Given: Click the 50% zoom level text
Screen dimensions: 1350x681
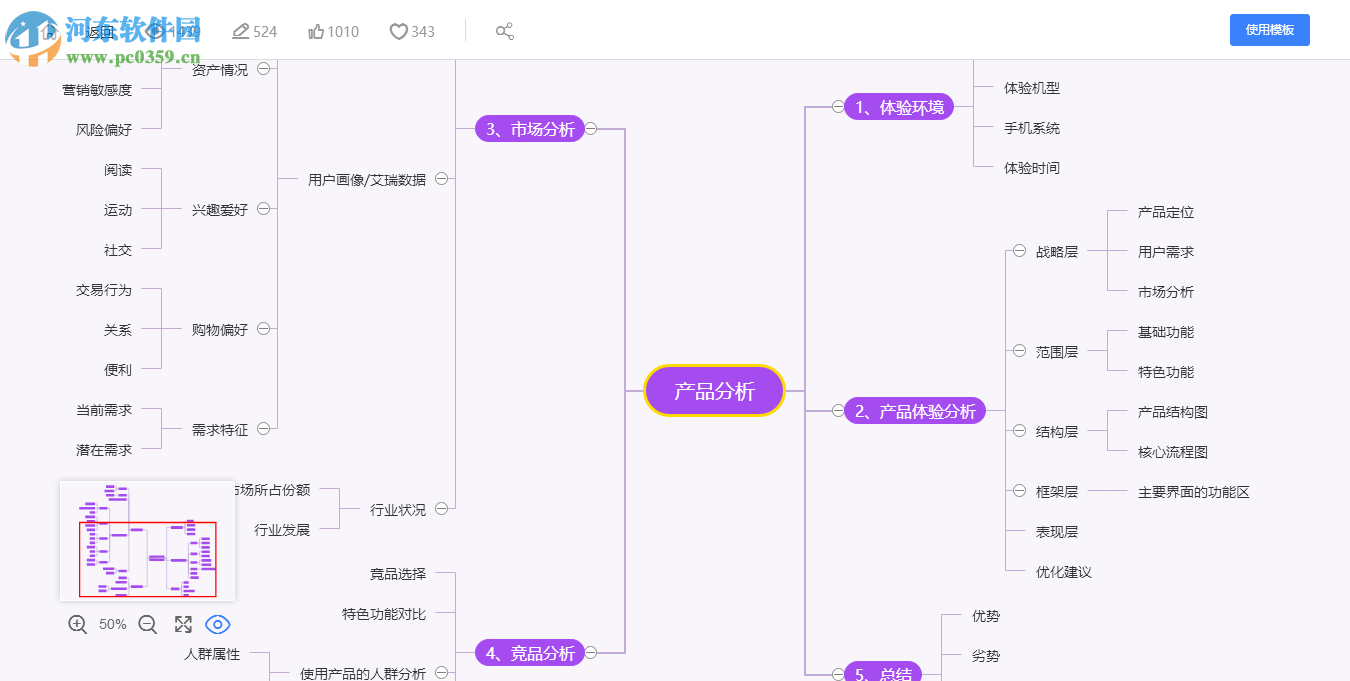Looking at the screenshot, I should pos(112,624).
